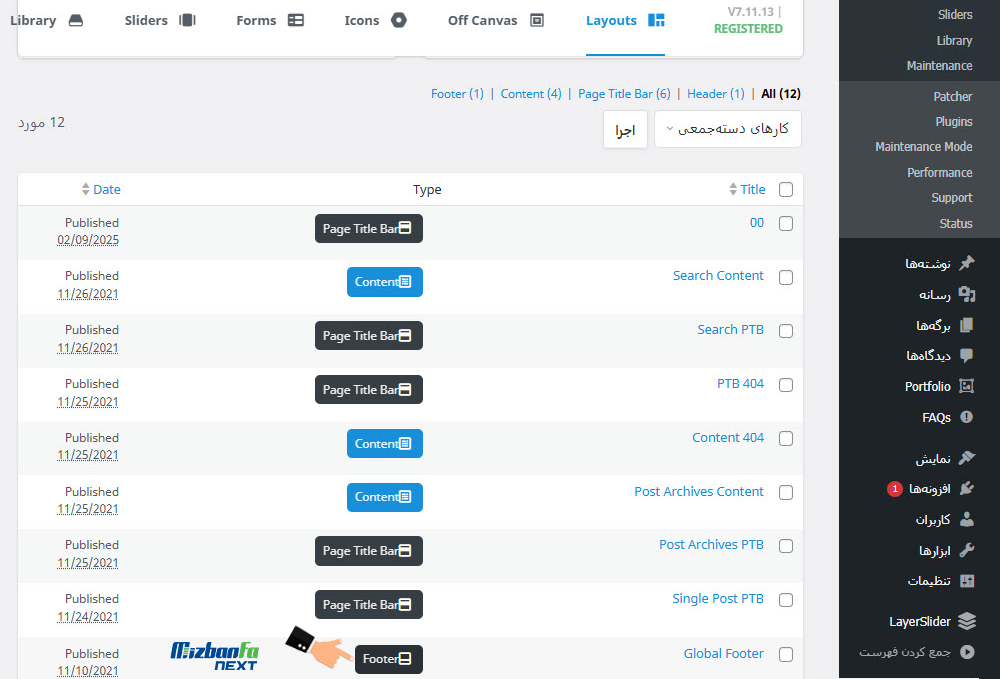The width and height of the screenshot is (1000, 679).
Task: Check the PTB 404 row checkbox
Action: point(786,385)
